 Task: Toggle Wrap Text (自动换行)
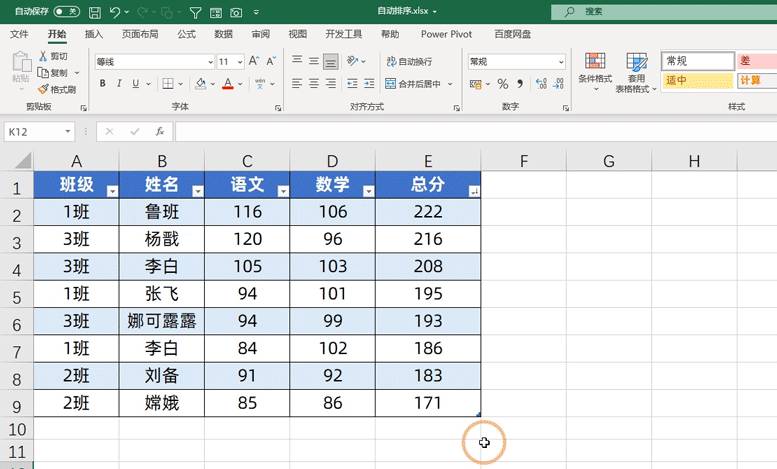[409, 61]
